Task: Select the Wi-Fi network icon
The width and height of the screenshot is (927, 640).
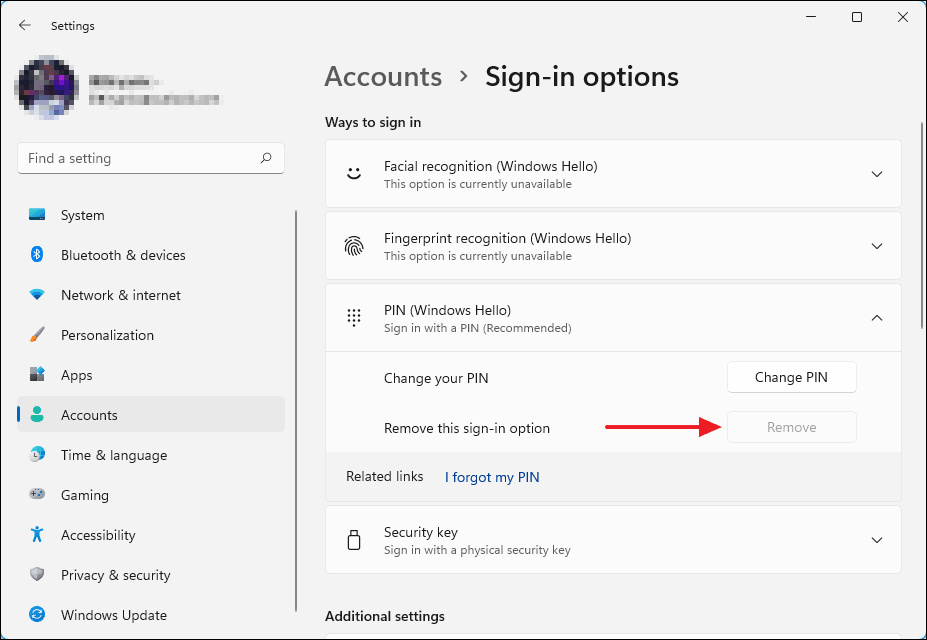Action: click(x=37, y=294)
